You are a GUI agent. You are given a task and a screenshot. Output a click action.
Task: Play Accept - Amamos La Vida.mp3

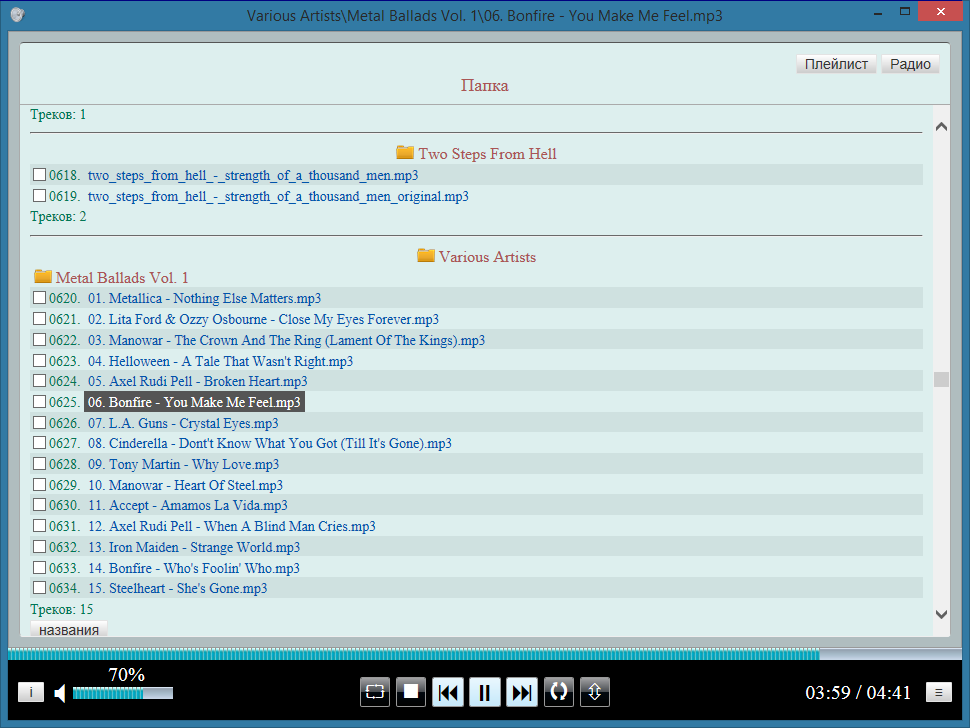click(x=187, y=505)
